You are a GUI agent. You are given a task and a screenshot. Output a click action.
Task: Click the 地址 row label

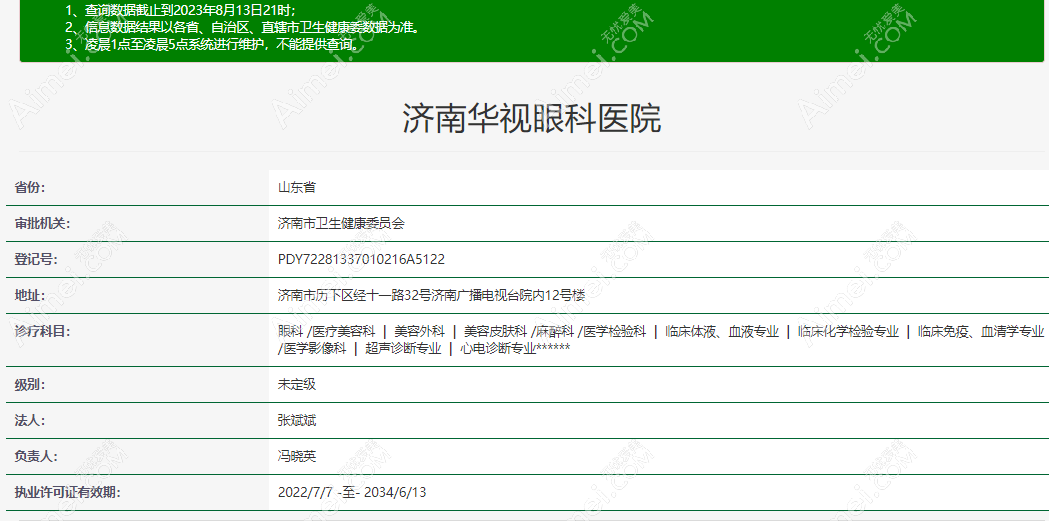(x=29, y=295)
